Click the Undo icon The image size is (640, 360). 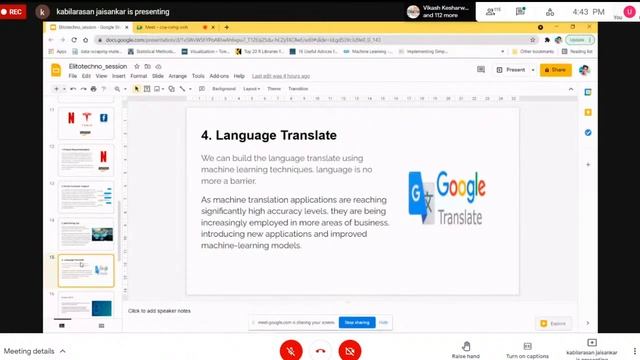(x=73, y=89)
